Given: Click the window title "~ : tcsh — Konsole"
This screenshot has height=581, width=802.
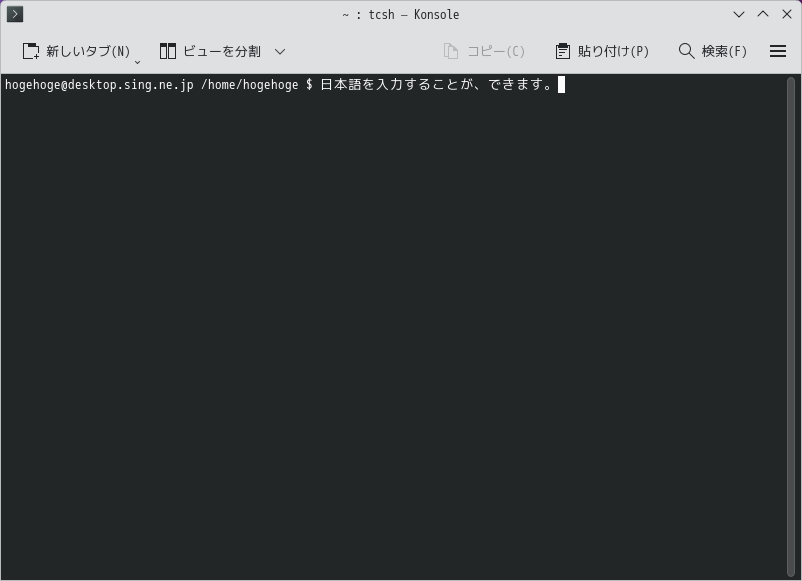Looking at the screenshot, I should [x=400, y=14].
